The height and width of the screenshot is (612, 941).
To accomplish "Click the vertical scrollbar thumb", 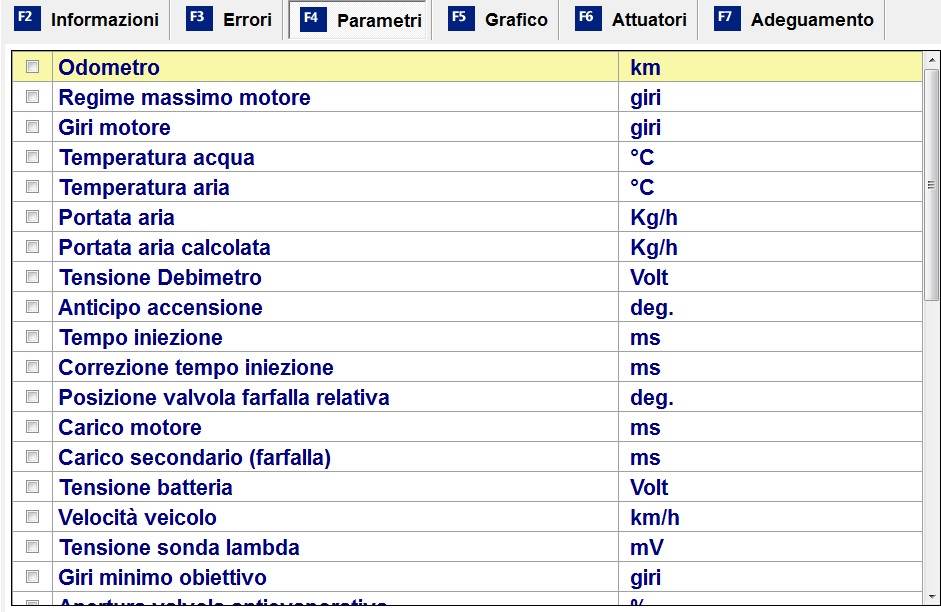I will (931, 184).
